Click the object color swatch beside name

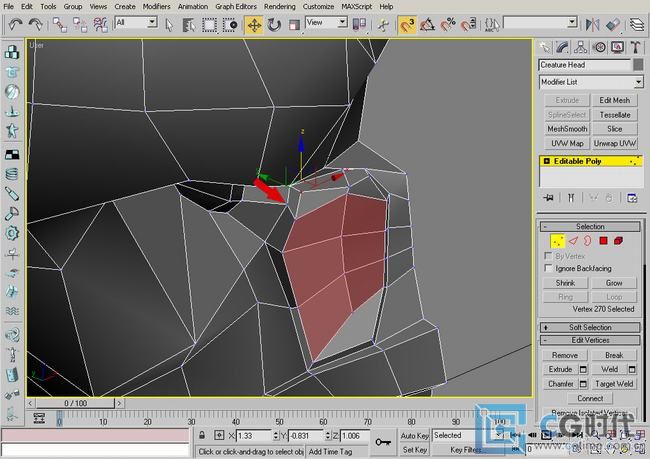638,65
